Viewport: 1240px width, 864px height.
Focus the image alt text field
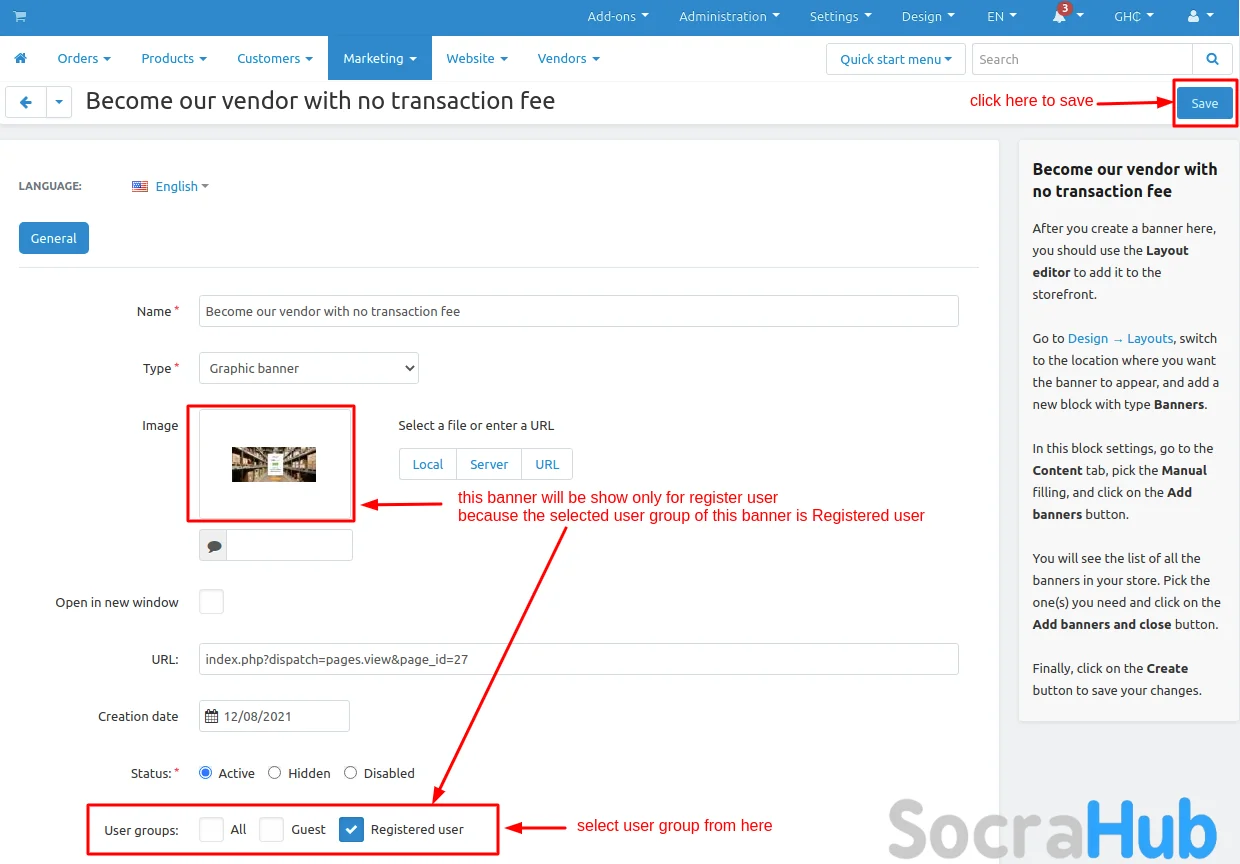[290, 546]
